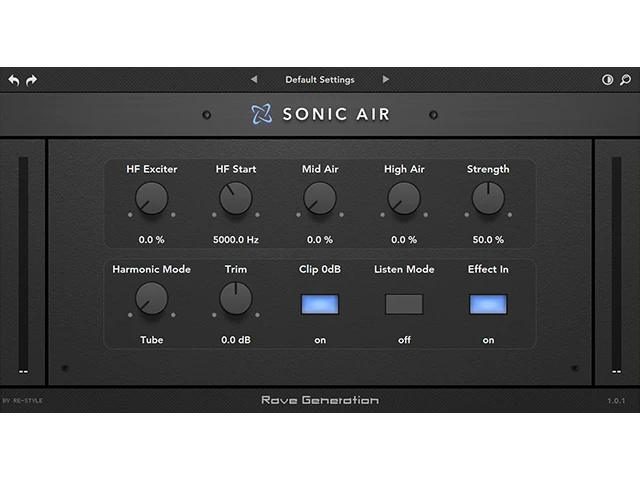
Task: Click the High Air 0.0 % value
Action: (404, 240)
